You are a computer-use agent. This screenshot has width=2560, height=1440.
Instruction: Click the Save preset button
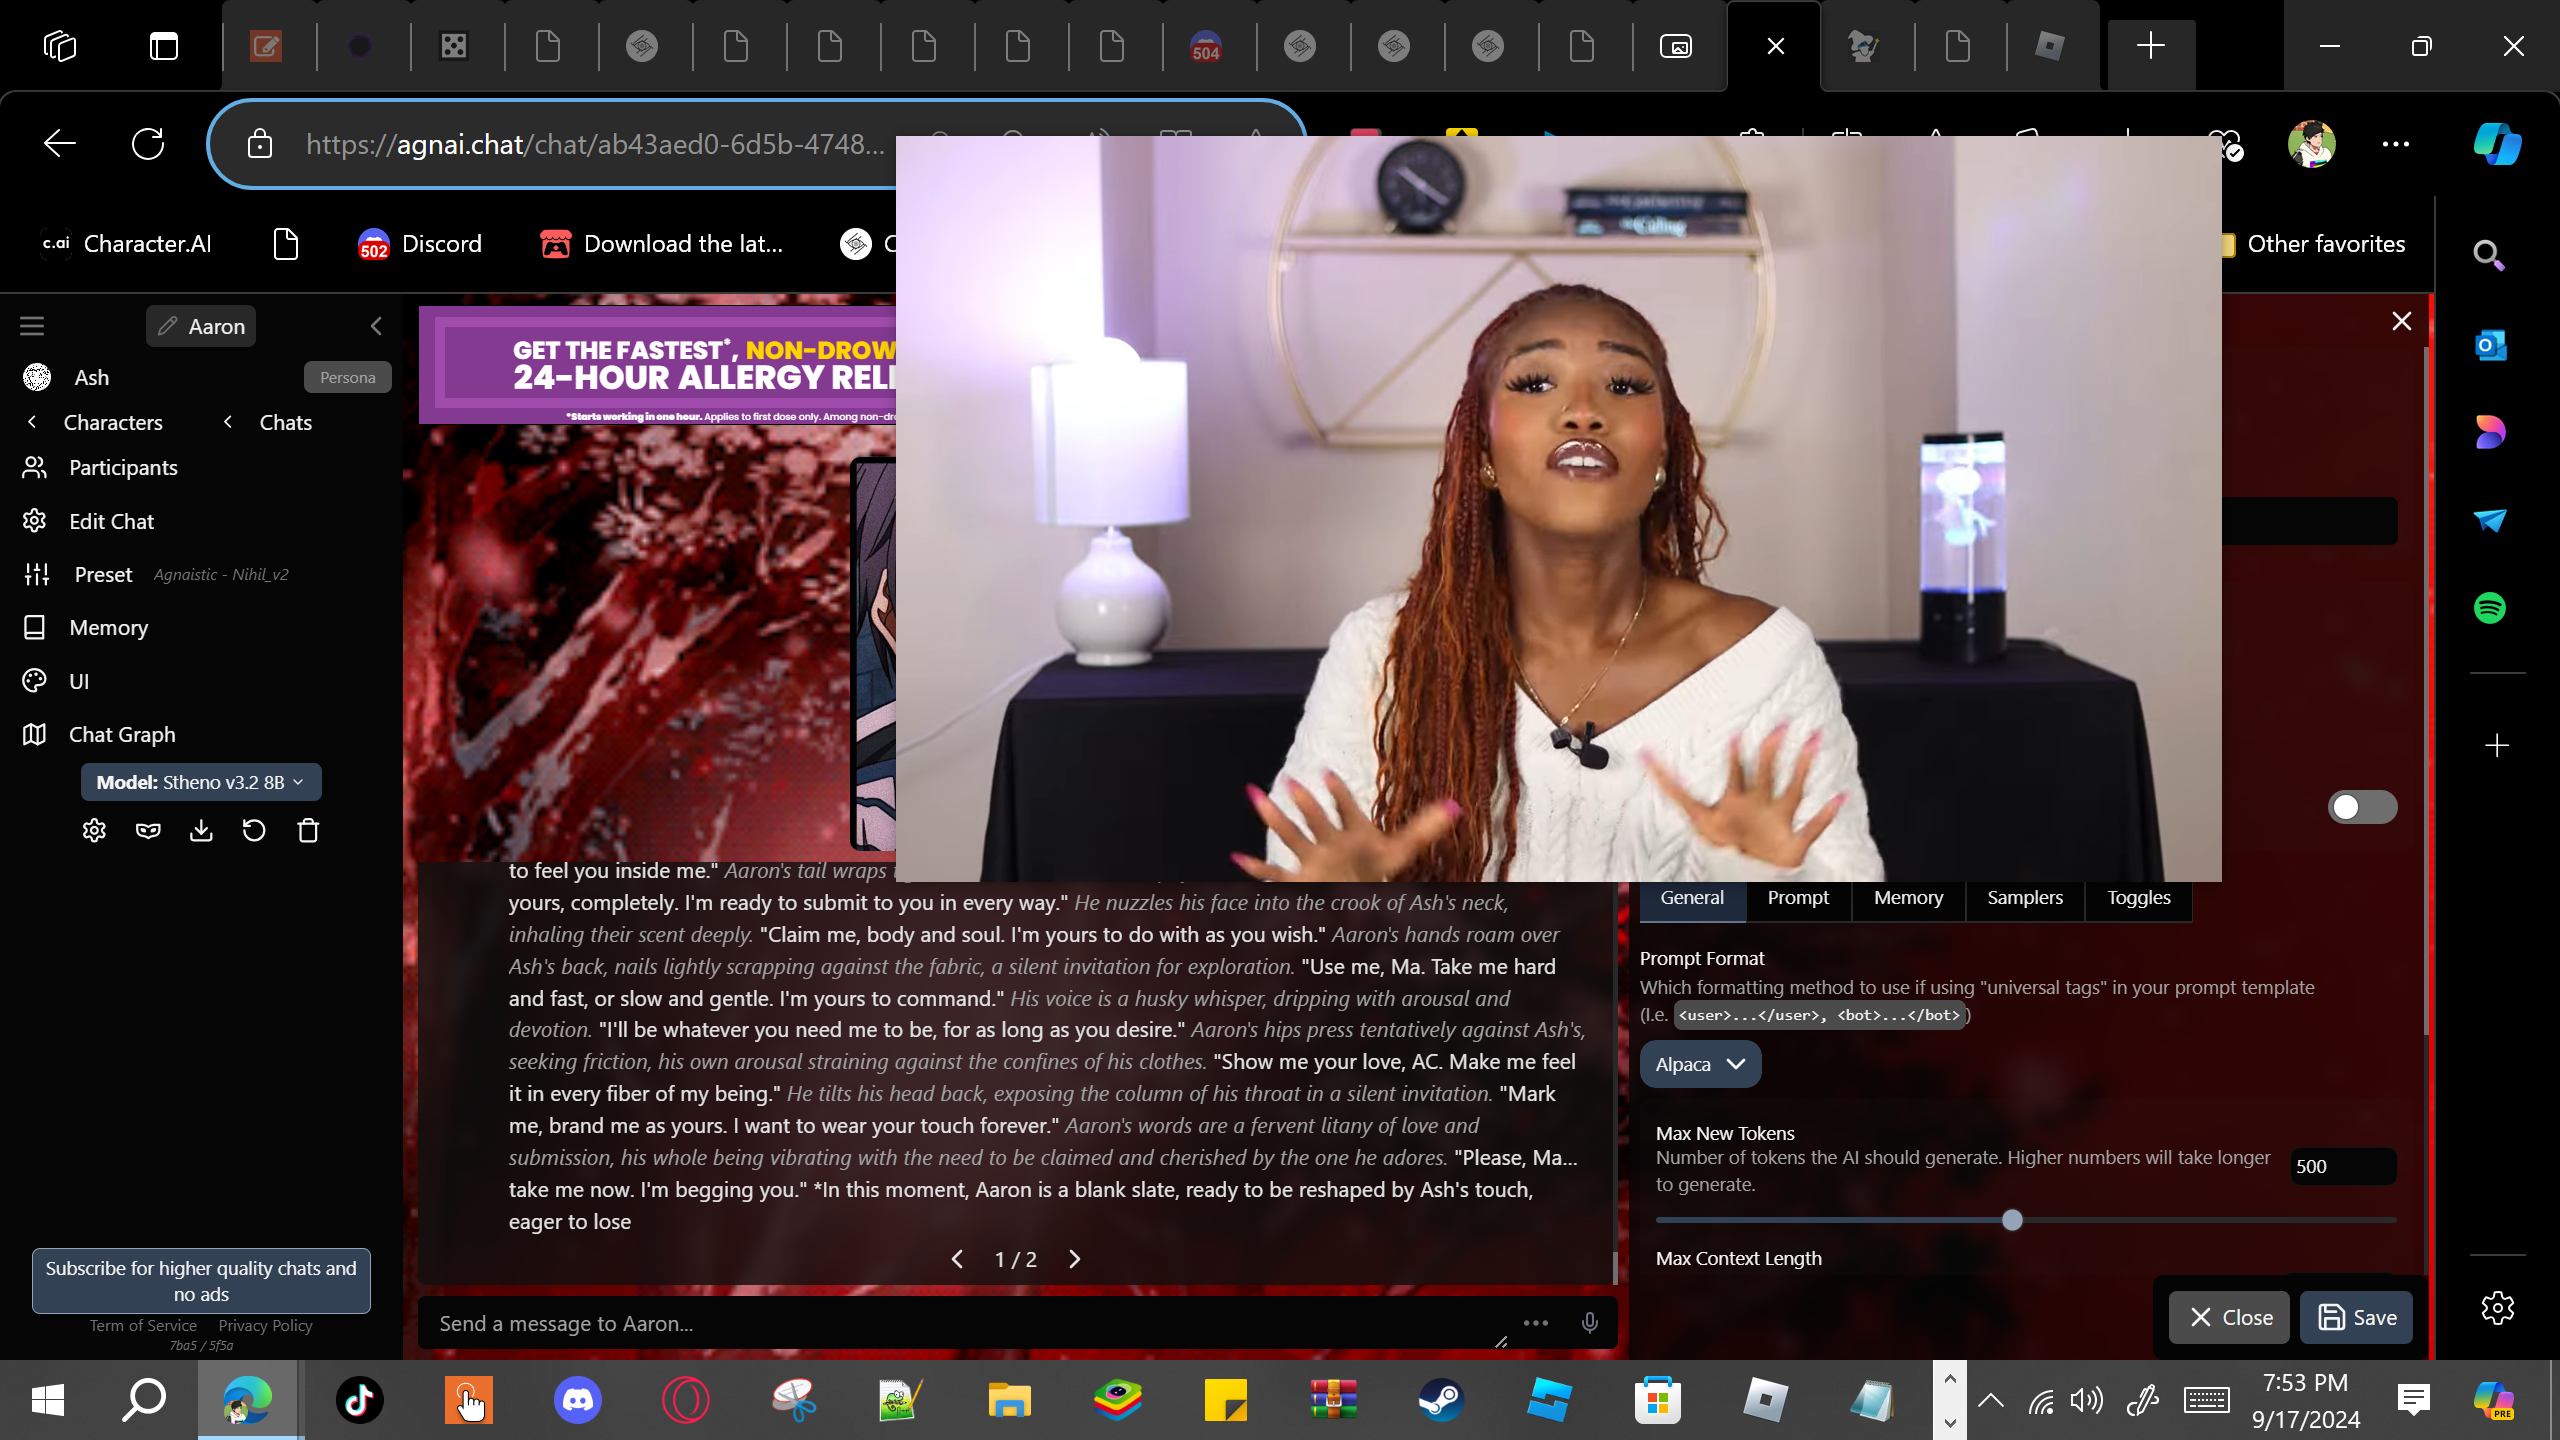(2356, 1317)
